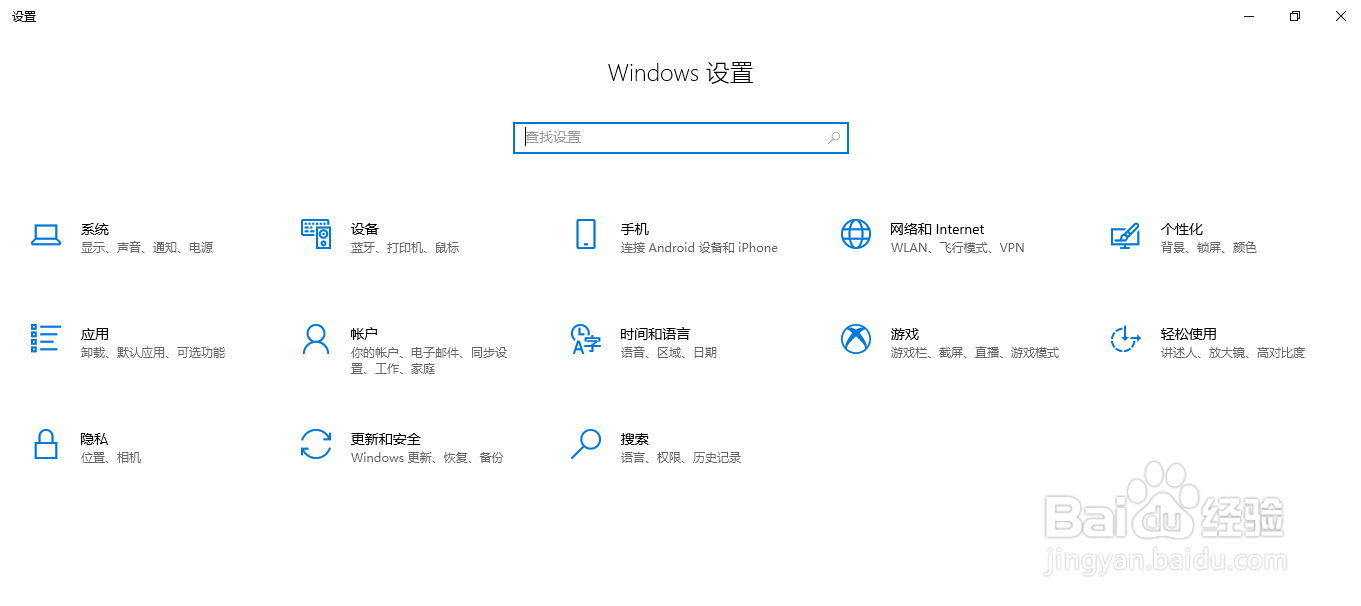This screenshot has width=1361, height=606.
Task: Open the 个性化 paintbrush icon
Action: (1126, 235)
